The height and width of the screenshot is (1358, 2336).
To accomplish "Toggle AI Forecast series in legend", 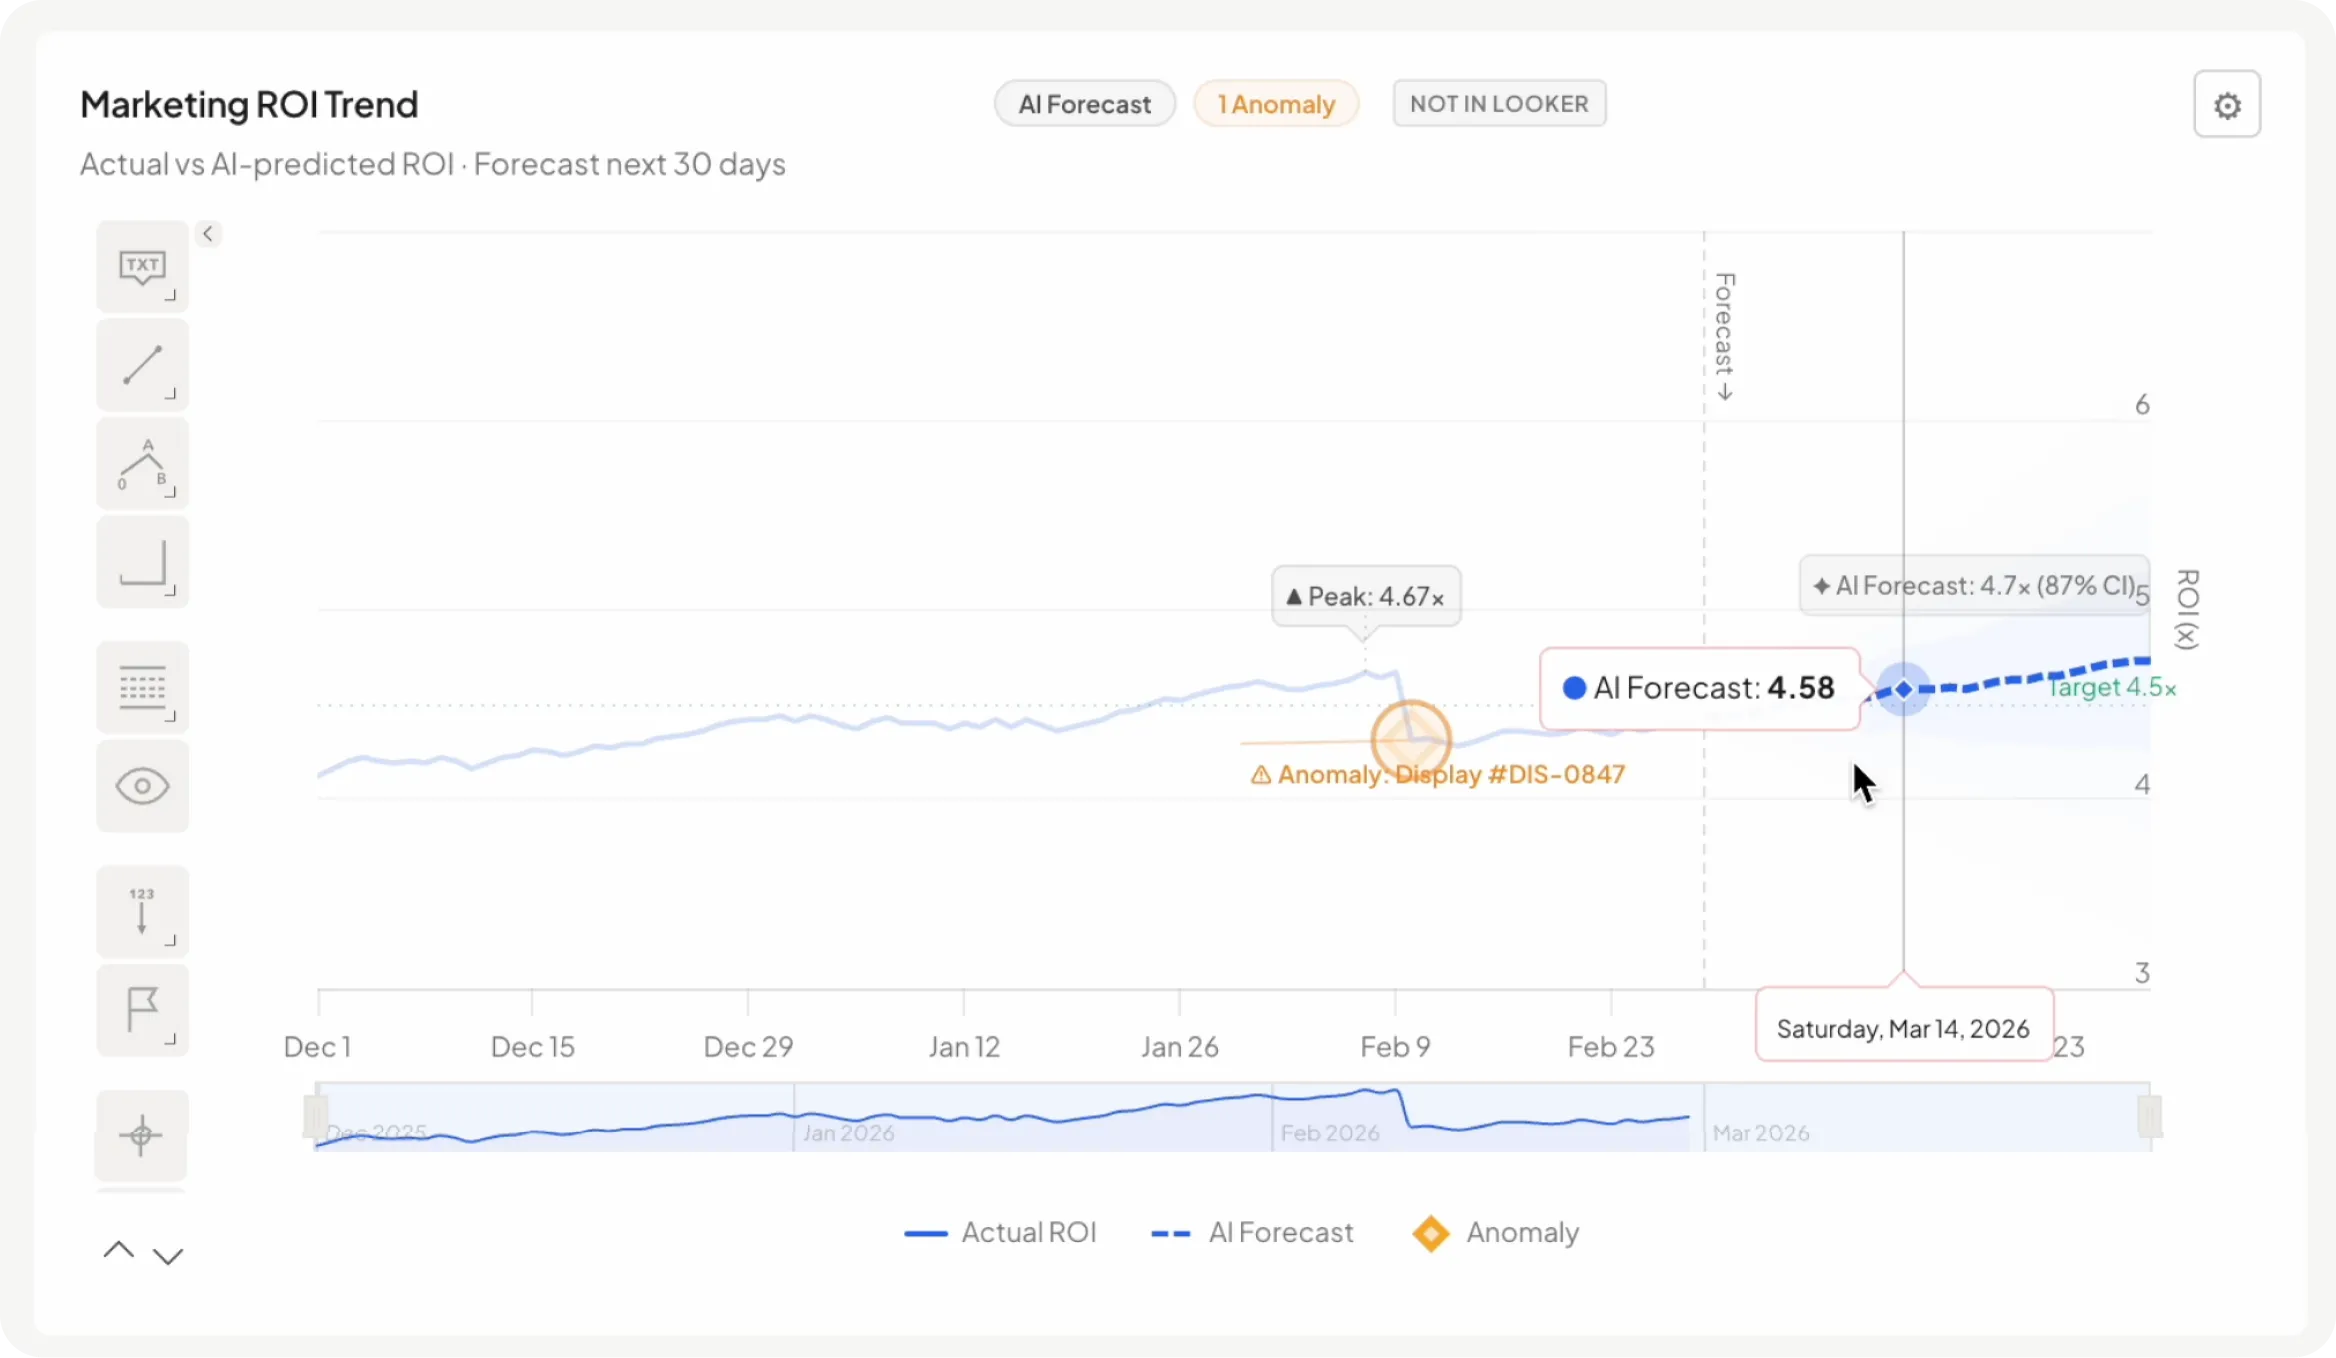I will (x=1252, y=1233).
